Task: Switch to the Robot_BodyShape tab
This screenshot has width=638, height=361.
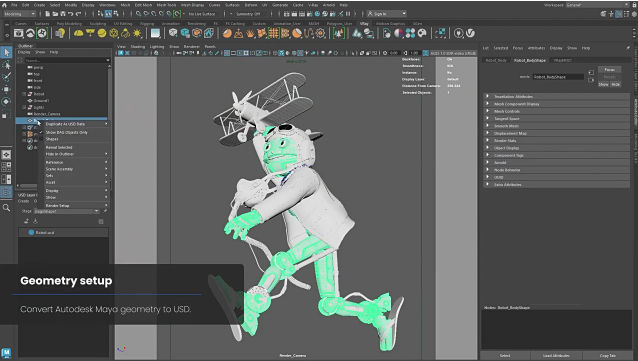Action: (530, 60)
